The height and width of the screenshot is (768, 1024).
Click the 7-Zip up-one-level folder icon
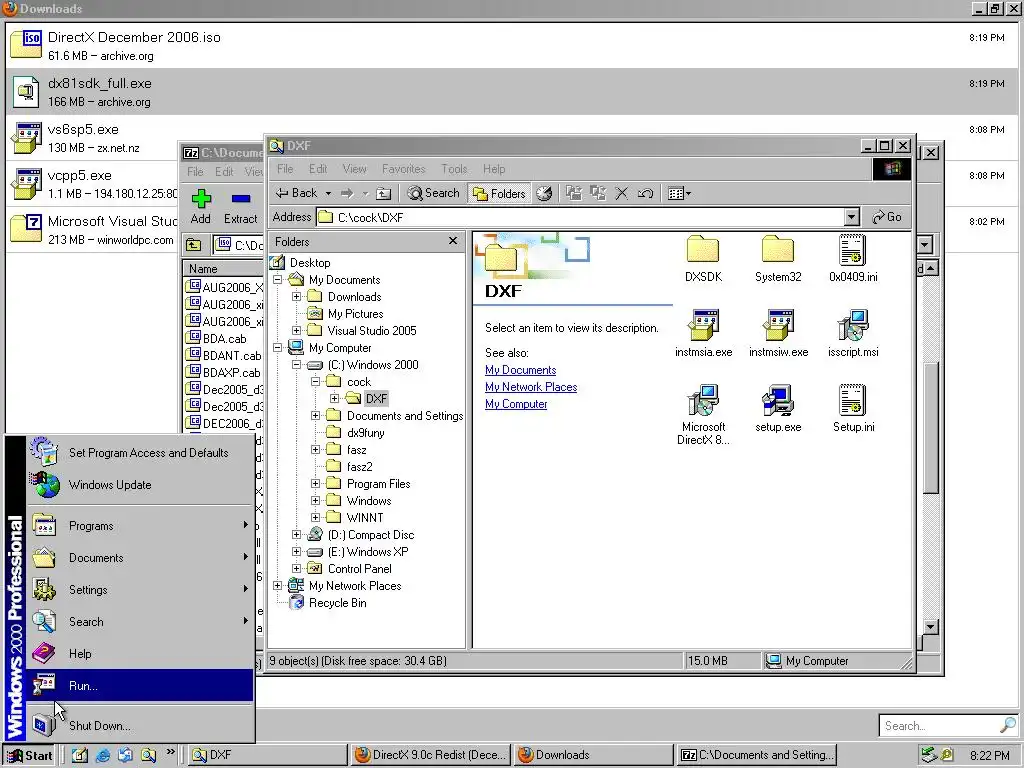click(x=193, y=245)
